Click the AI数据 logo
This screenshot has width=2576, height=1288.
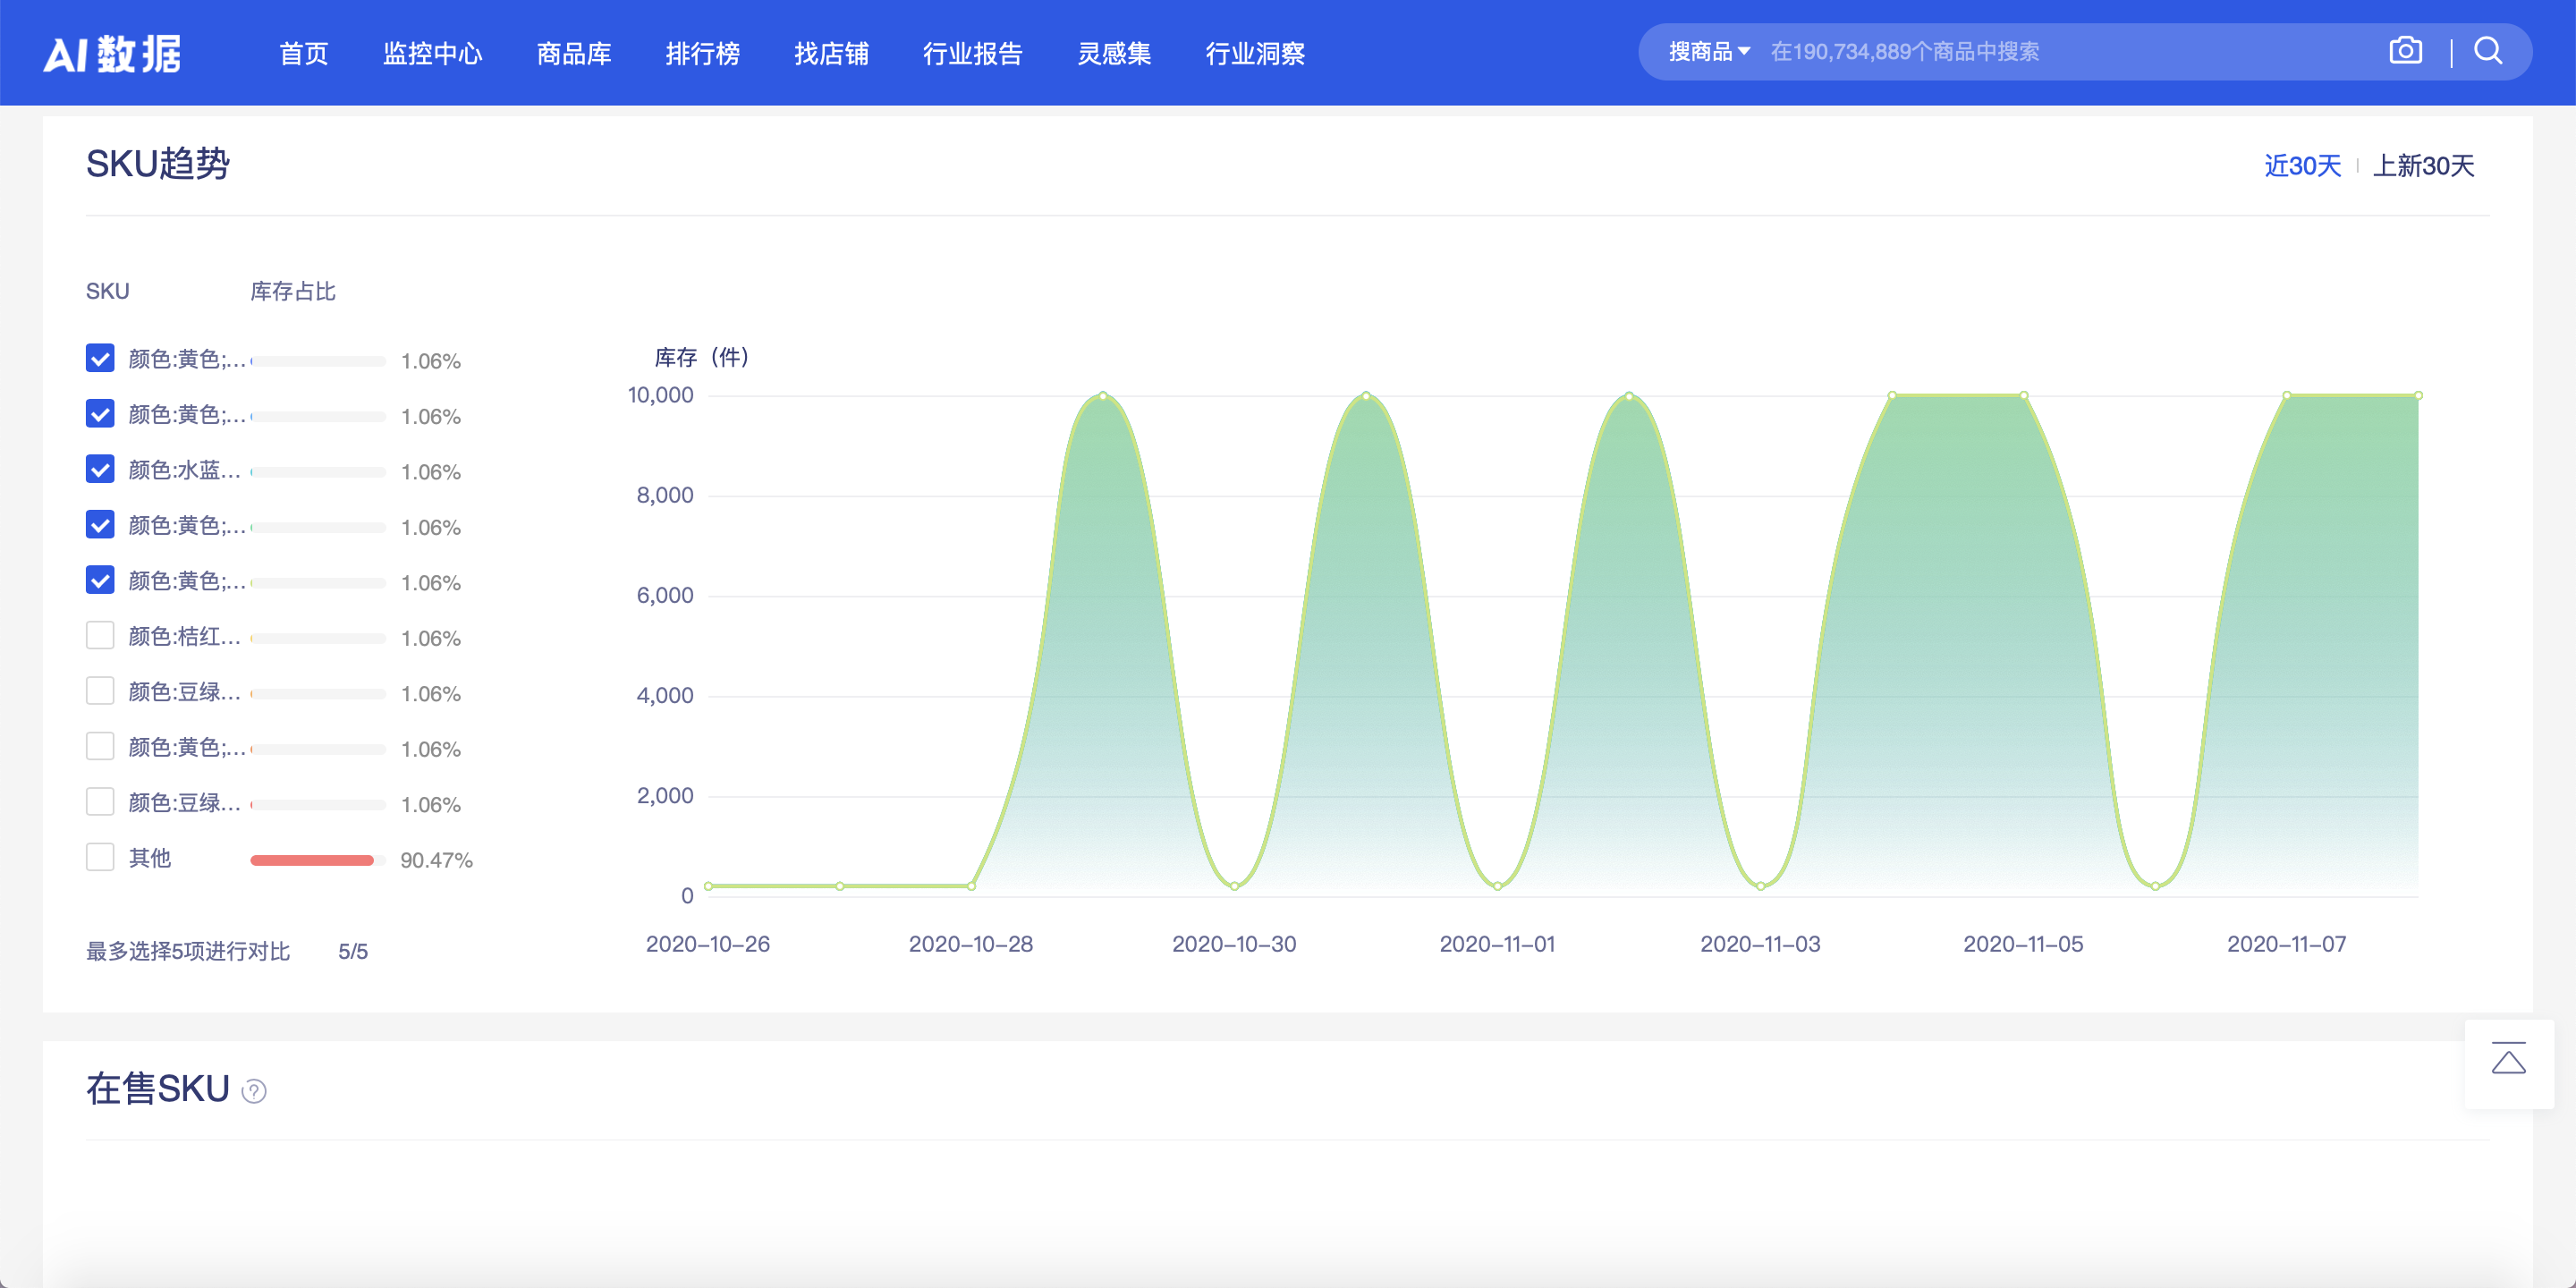[x=113, y=52]
